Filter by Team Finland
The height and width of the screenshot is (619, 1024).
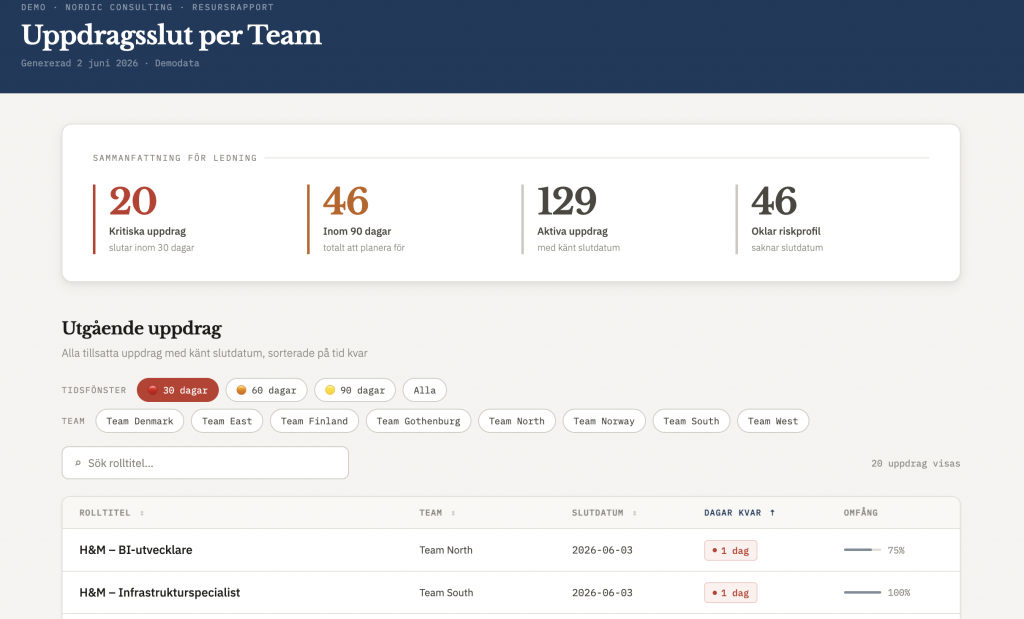pyautogui.click(x=314, y=421)
